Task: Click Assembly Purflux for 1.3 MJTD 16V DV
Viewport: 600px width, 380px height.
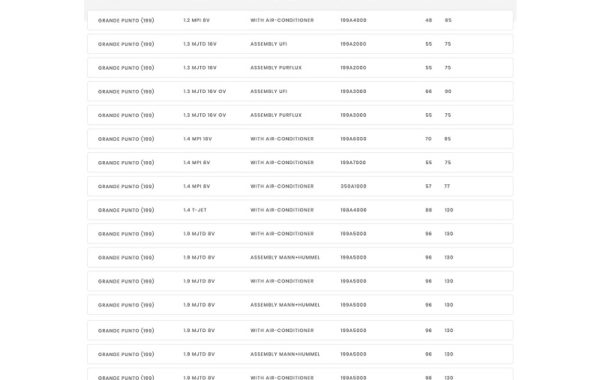Action: pos(276,115)
